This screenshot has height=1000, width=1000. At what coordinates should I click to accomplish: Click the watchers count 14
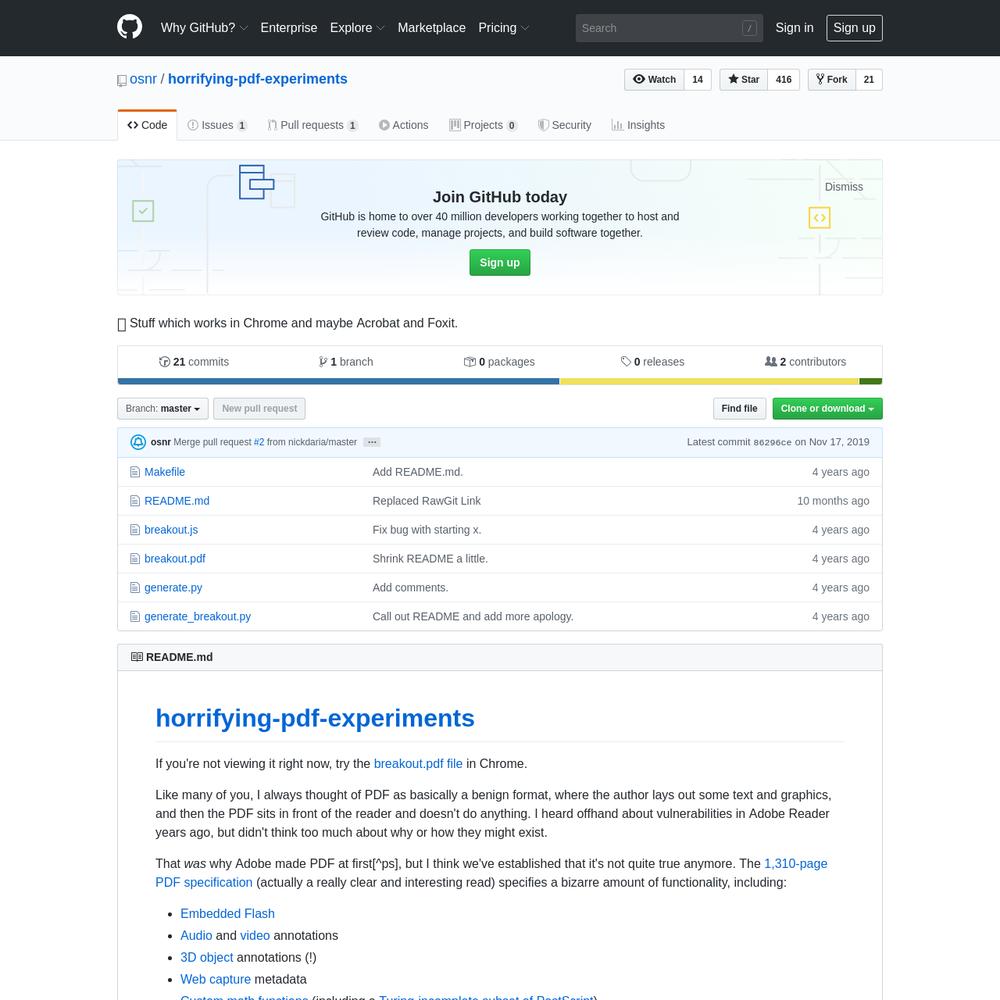click(x=697, y=80)
